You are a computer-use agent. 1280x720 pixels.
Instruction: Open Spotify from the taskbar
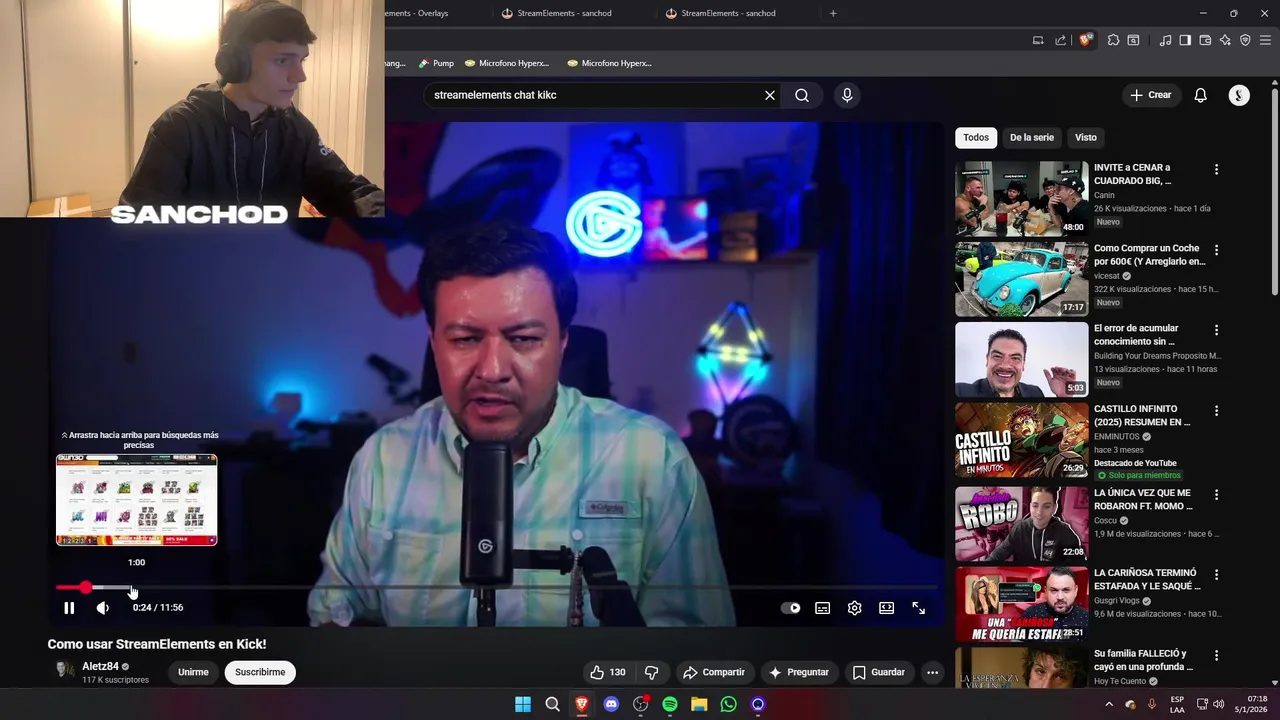click(670, 704)
